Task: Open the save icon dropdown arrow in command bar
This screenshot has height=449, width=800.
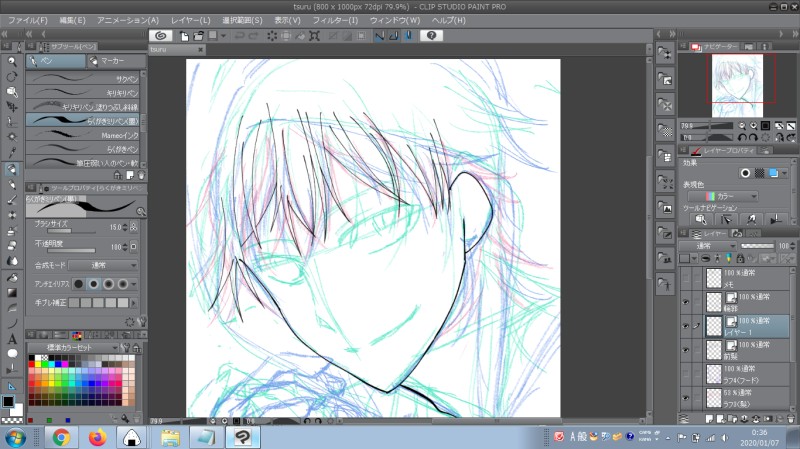Action: (x=223, y=36)
